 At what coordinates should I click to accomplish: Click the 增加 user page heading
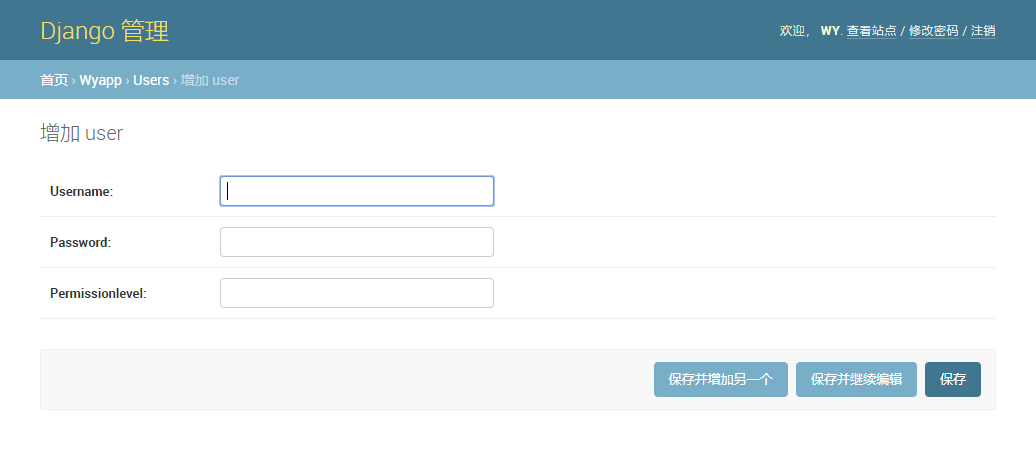[x=81, y=133]
